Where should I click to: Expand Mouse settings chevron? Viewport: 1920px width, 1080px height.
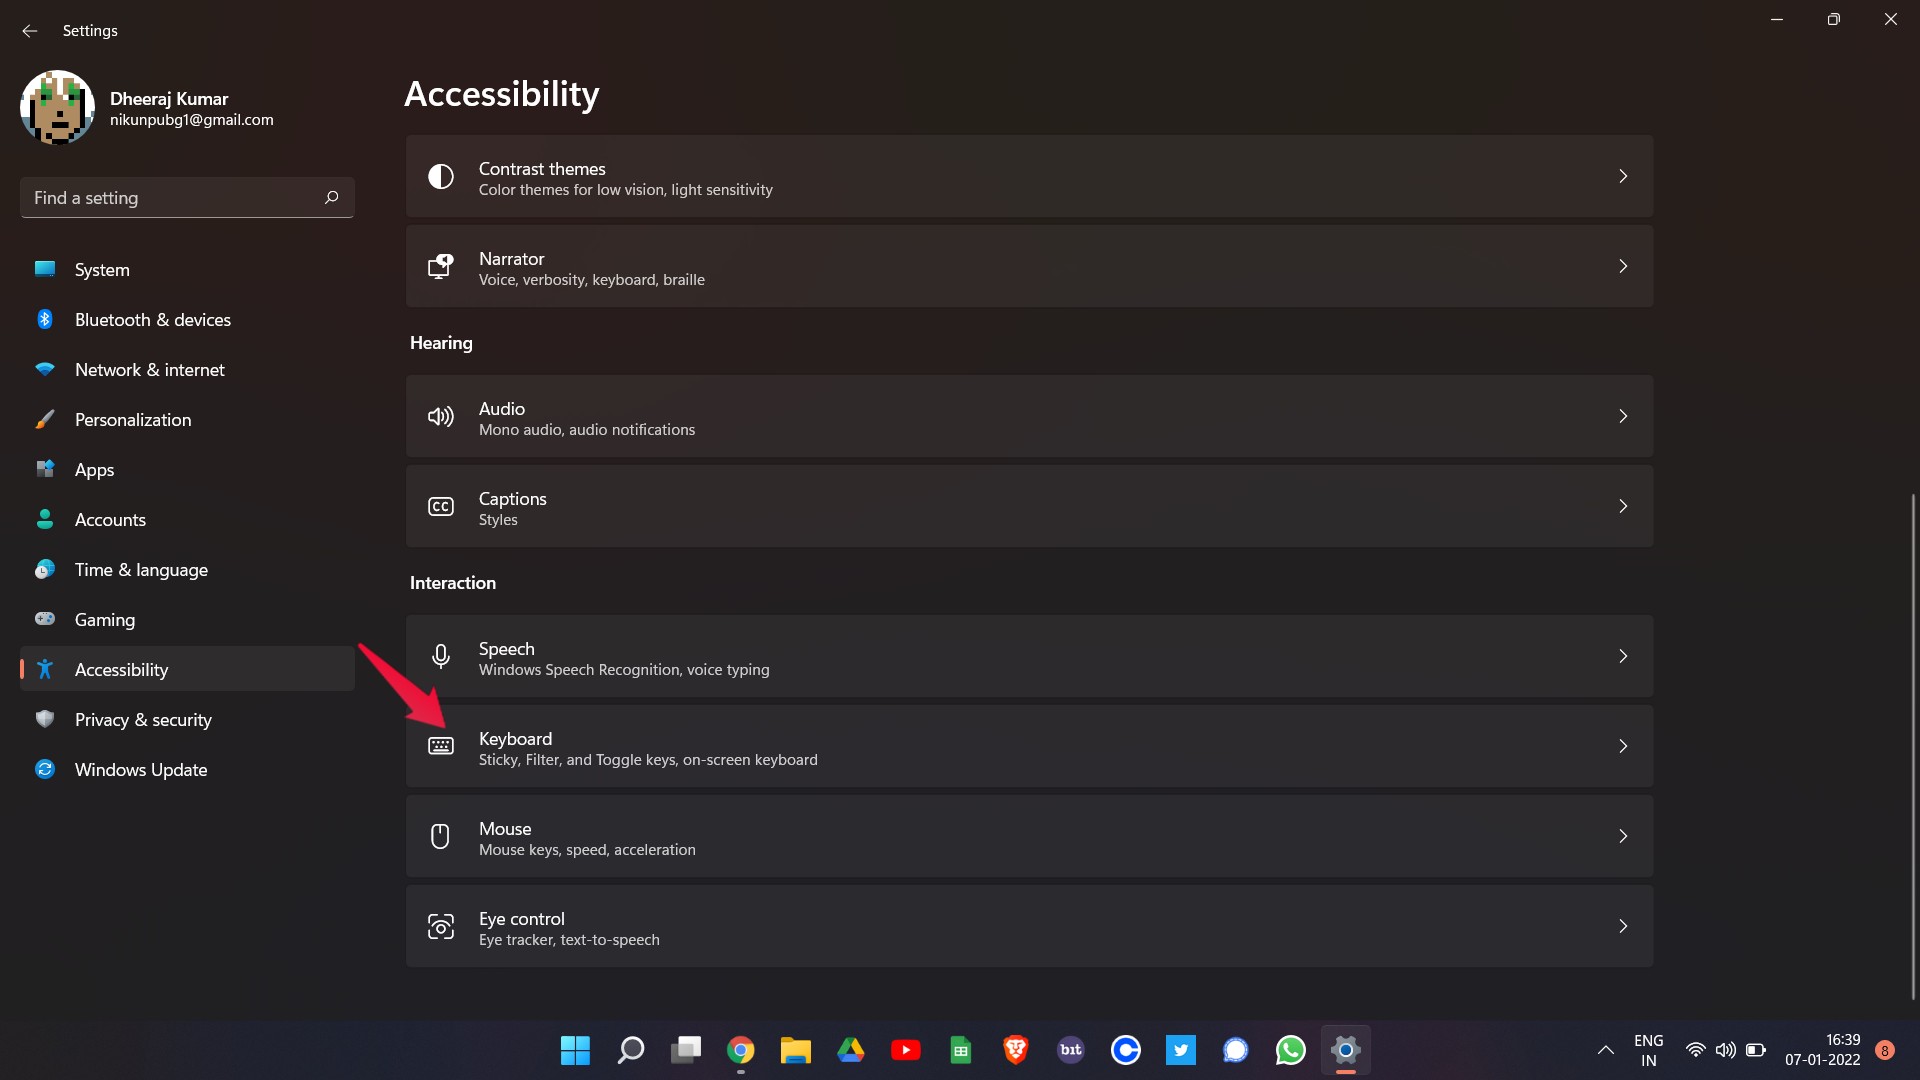[x=1623, y=836]
